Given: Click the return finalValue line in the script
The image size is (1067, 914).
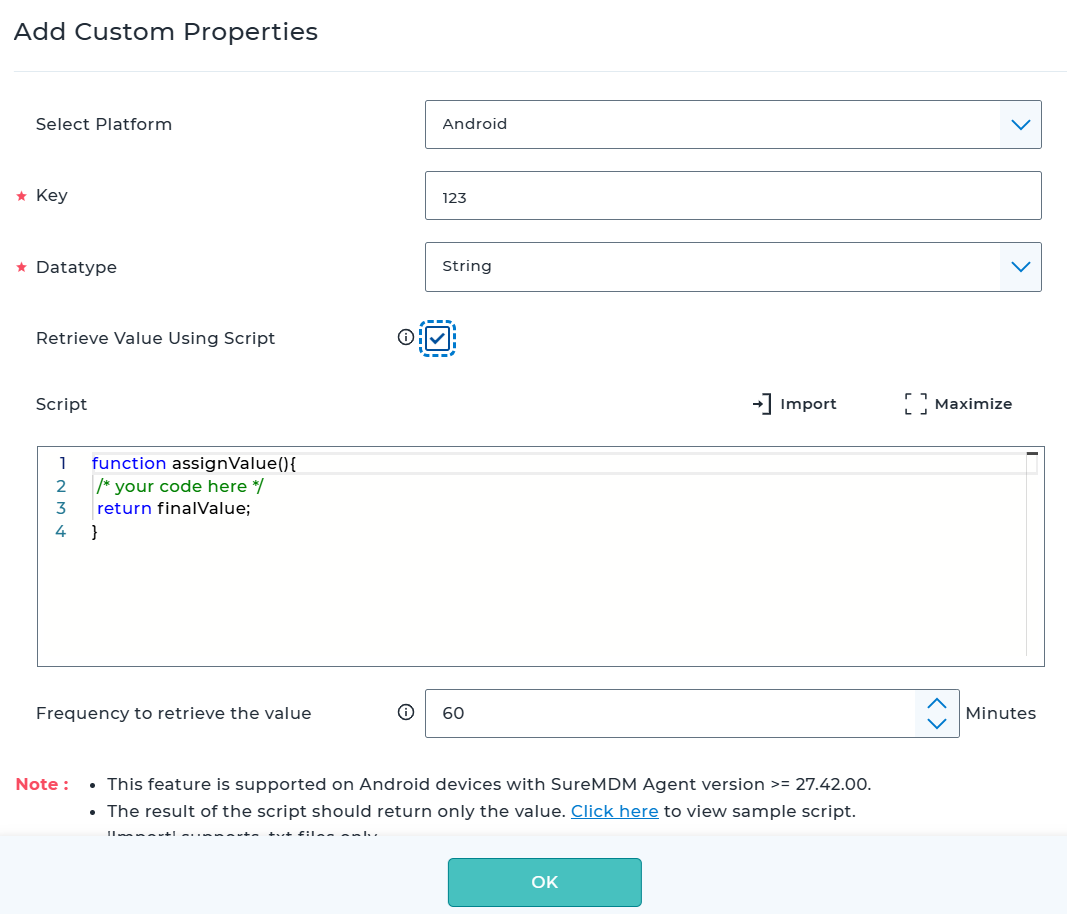Looking at the screenshot, I should click(174, 509).
